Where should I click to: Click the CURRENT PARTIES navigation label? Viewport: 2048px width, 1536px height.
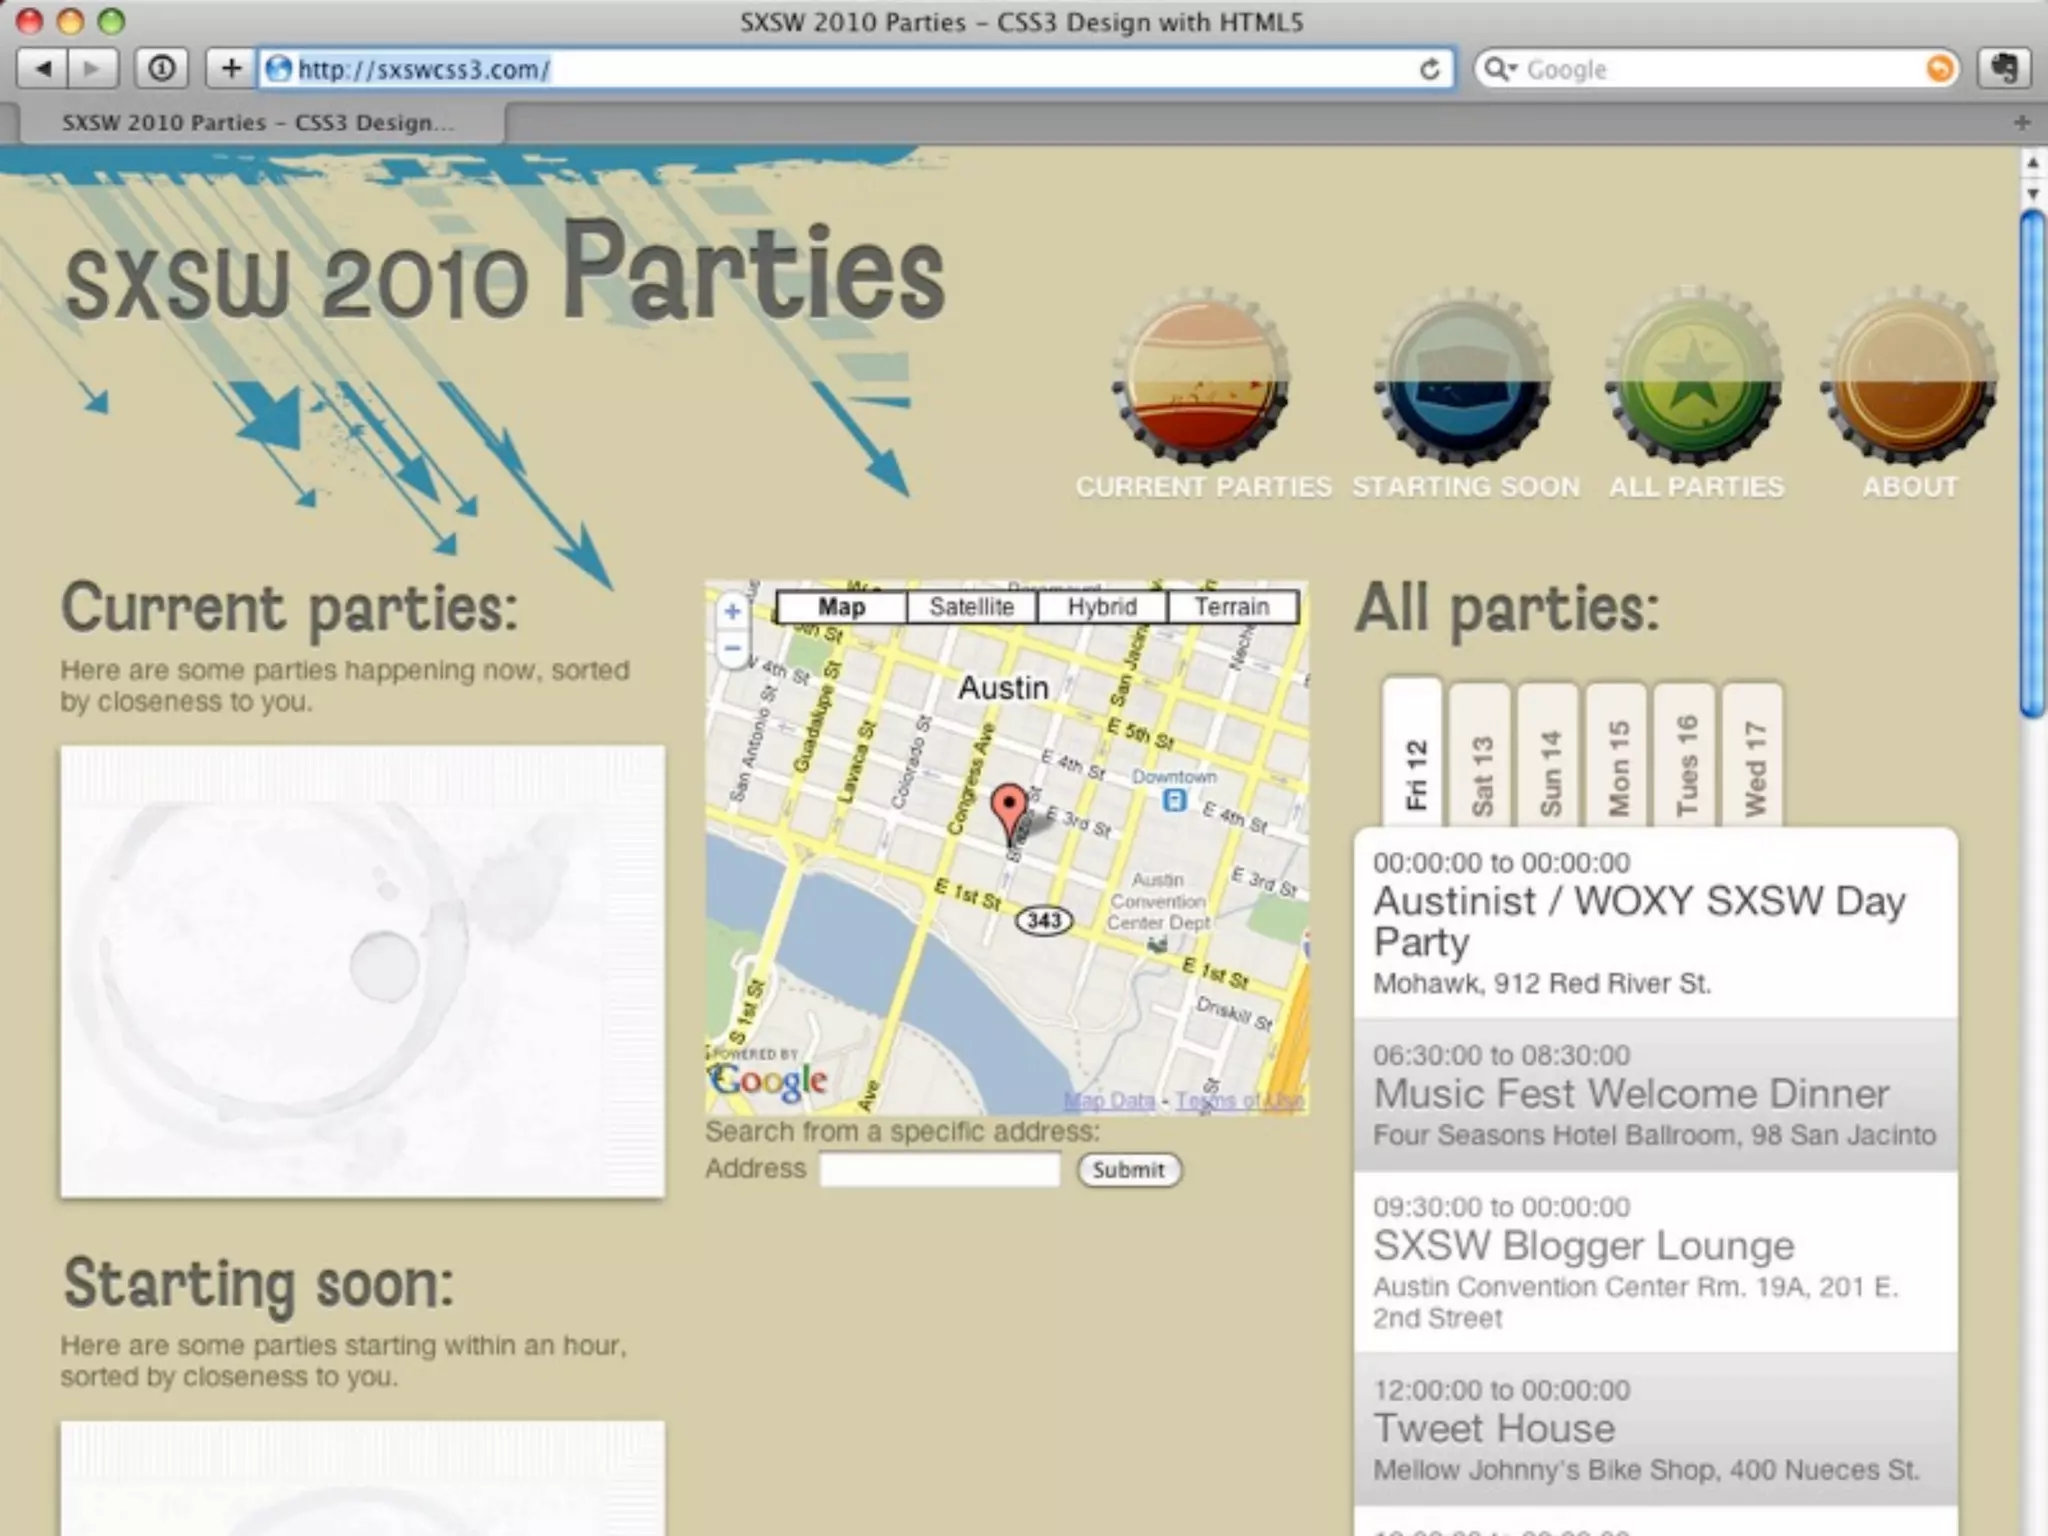pos(1203,487)
